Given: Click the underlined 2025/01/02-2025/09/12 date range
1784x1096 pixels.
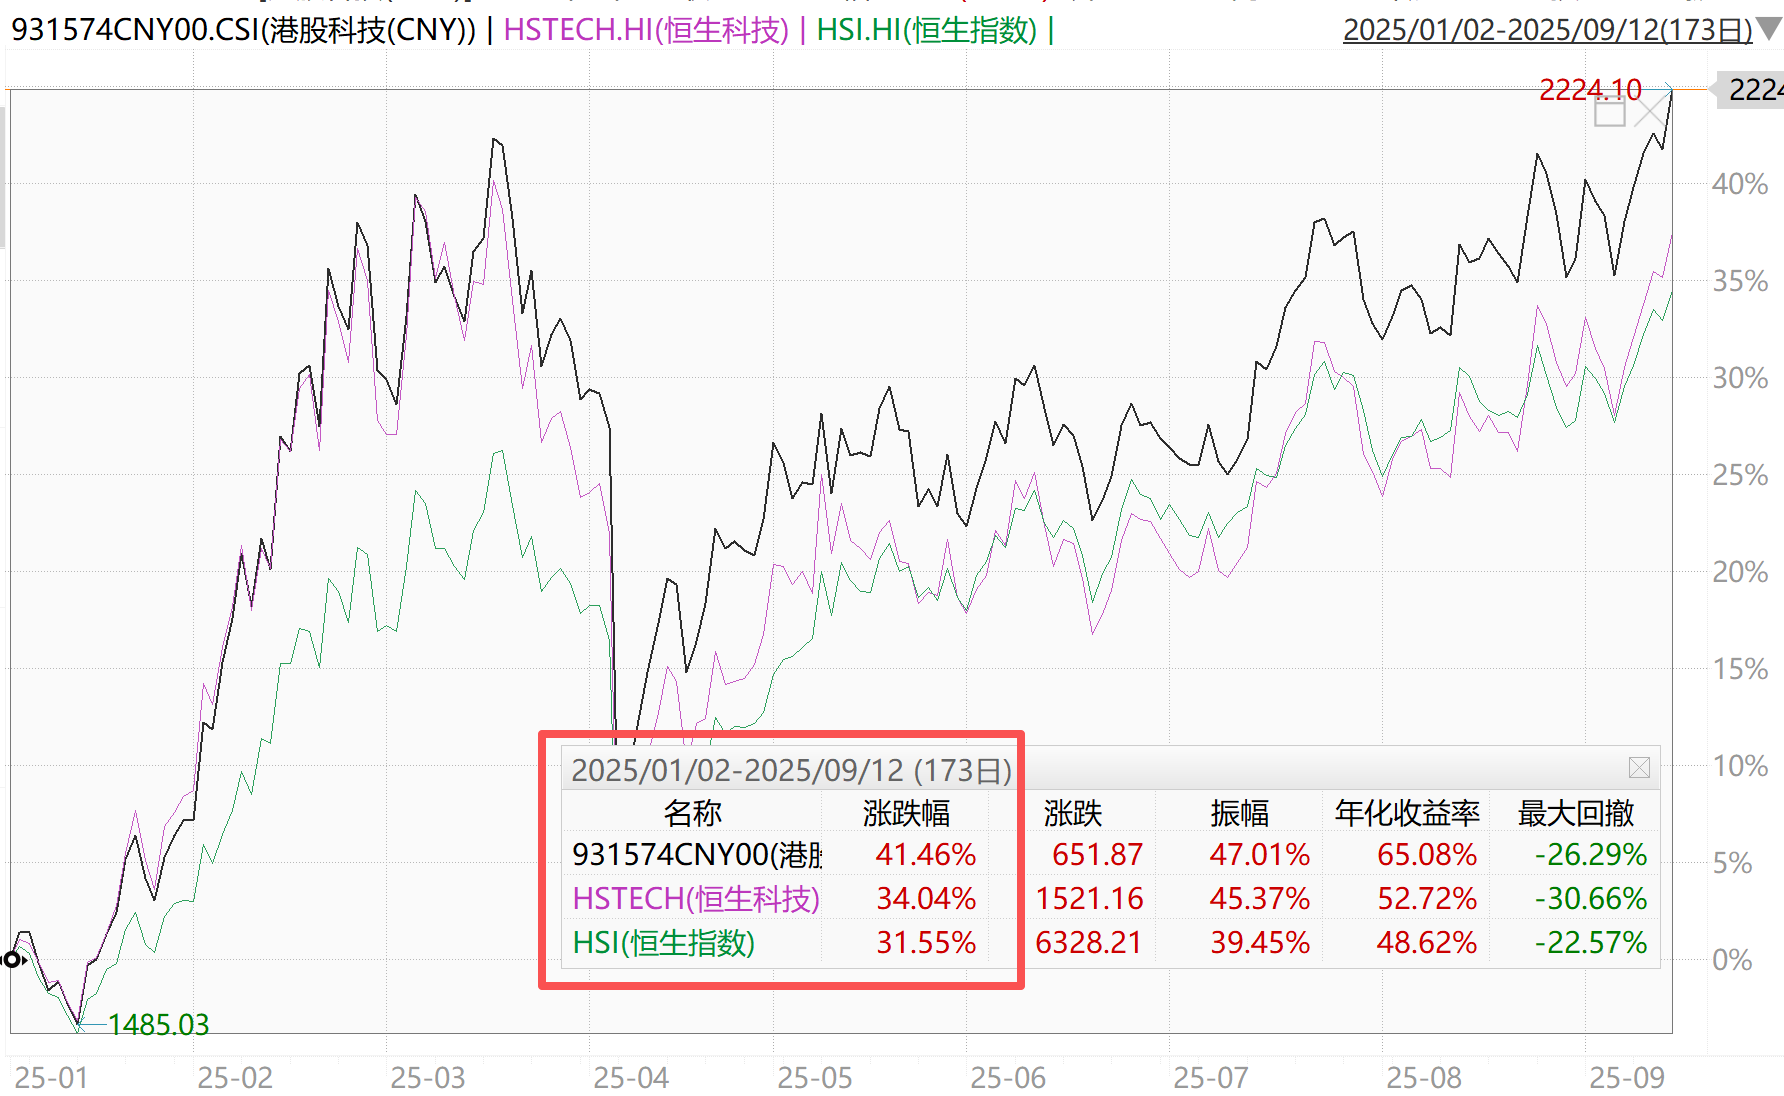Looking at the screenshot, I should [x=1546, y=30].
